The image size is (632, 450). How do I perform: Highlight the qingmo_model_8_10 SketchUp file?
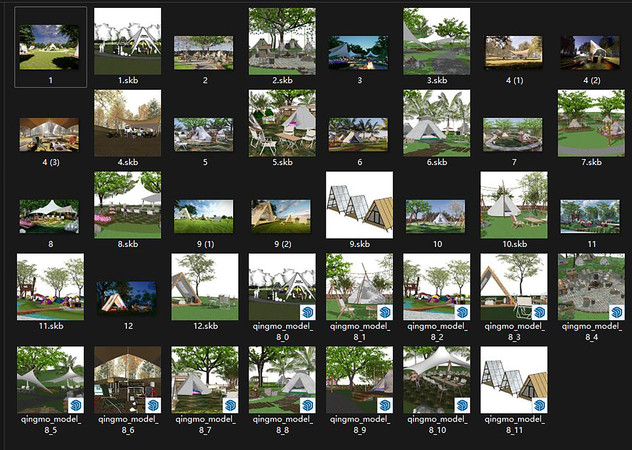point(437,380)
